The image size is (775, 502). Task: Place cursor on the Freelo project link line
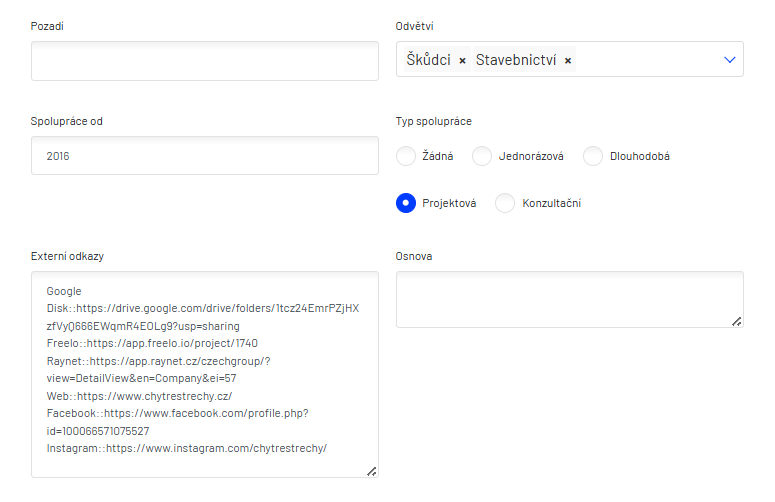click(153, 343)
